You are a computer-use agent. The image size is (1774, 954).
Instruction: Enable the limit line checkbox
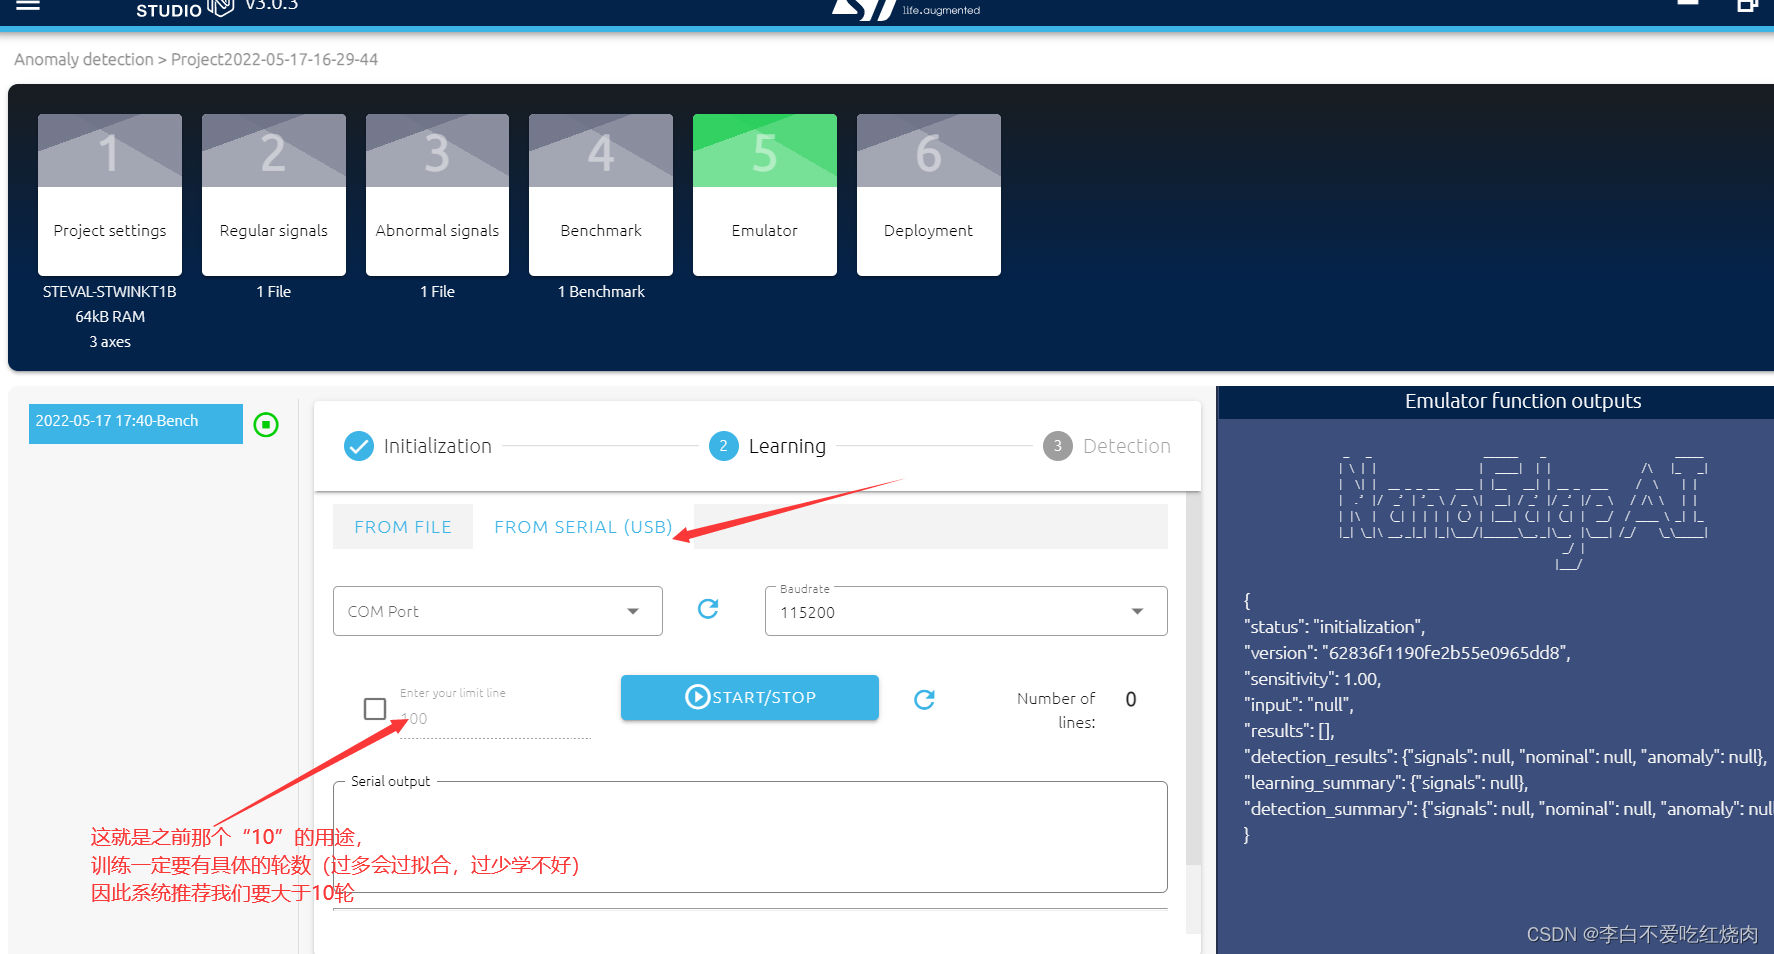pos(375,708)
